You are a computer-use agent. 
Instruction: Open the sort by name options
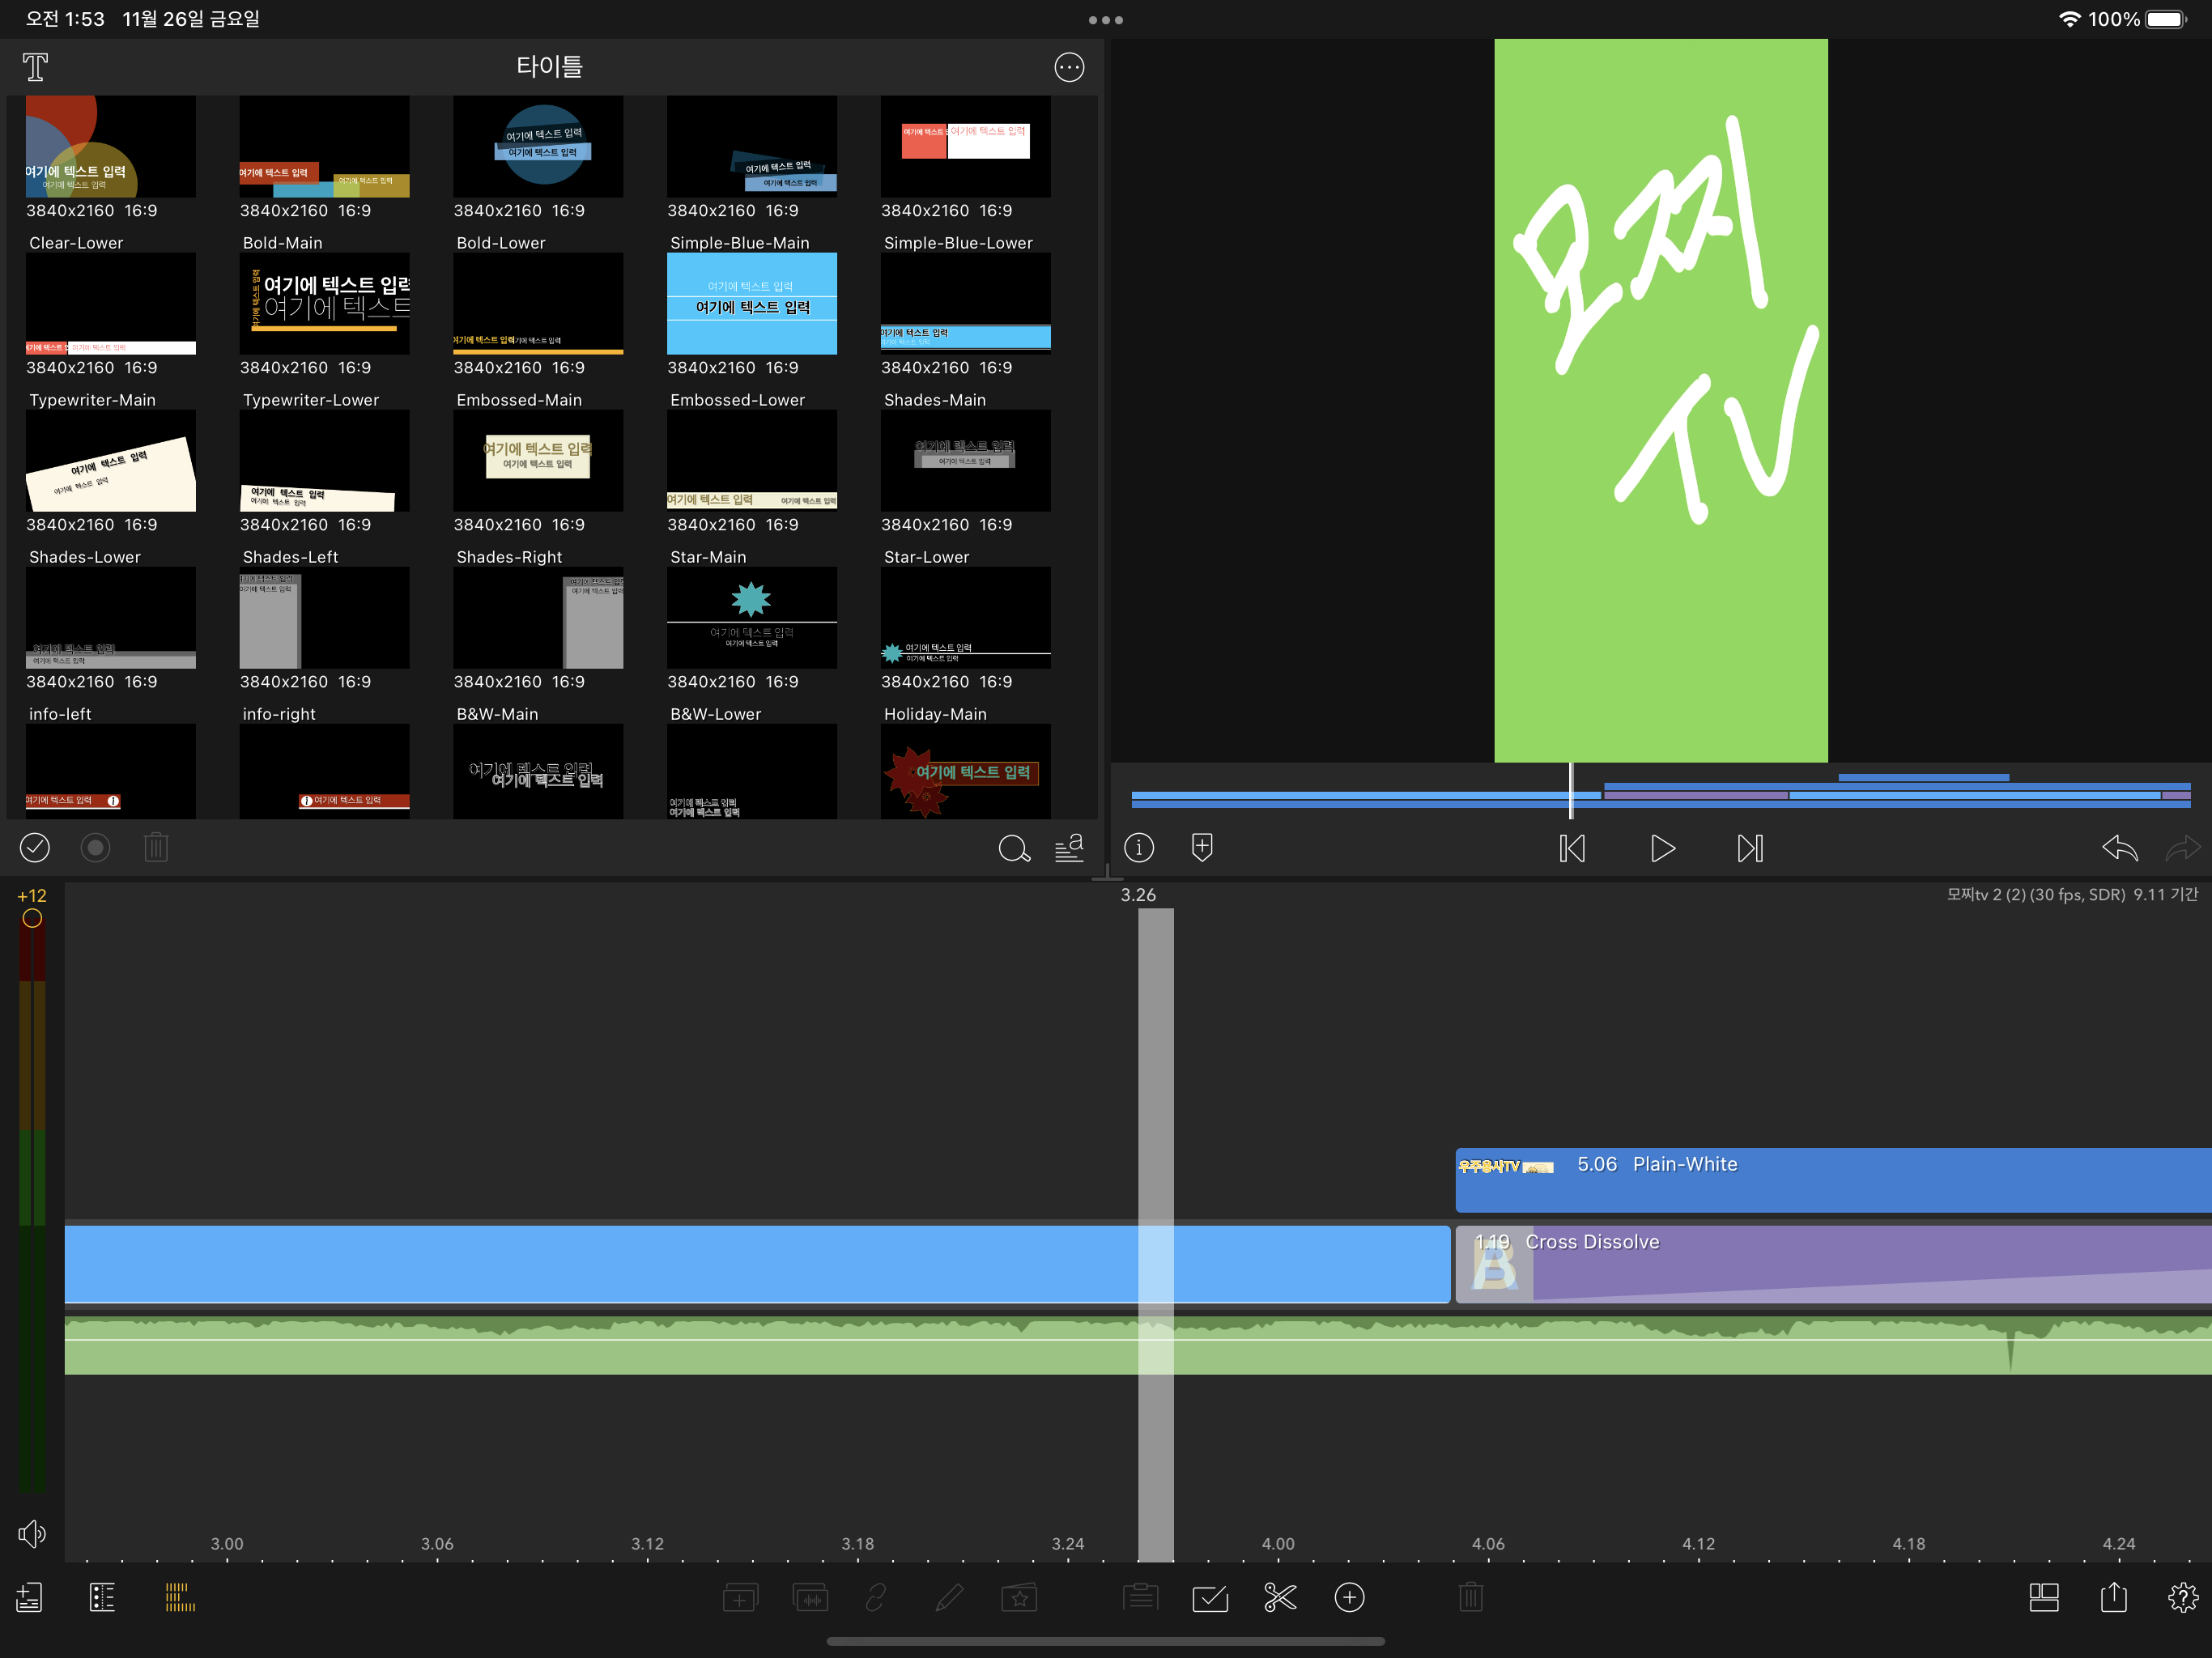(1069, 849)
